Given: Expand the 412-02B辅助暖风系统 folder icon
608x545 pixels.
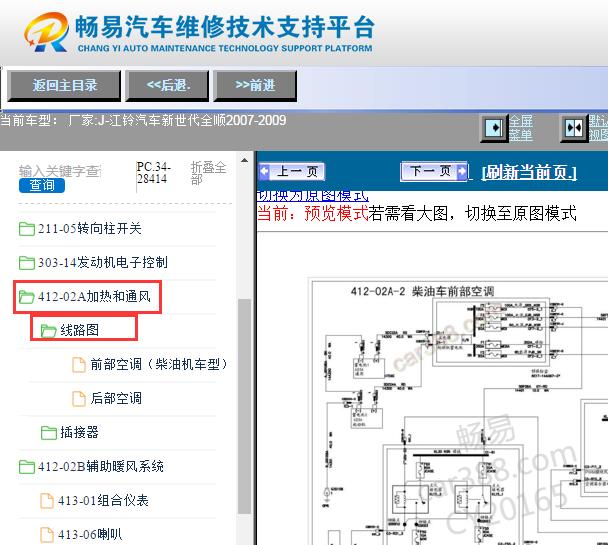Looking at the screenshot, I should click(27, 467).
